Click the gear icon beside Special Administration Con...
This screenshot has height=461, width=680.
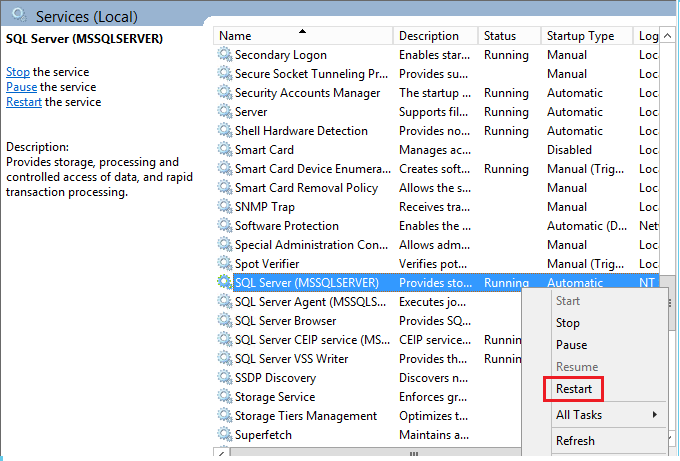pos(225,245)
